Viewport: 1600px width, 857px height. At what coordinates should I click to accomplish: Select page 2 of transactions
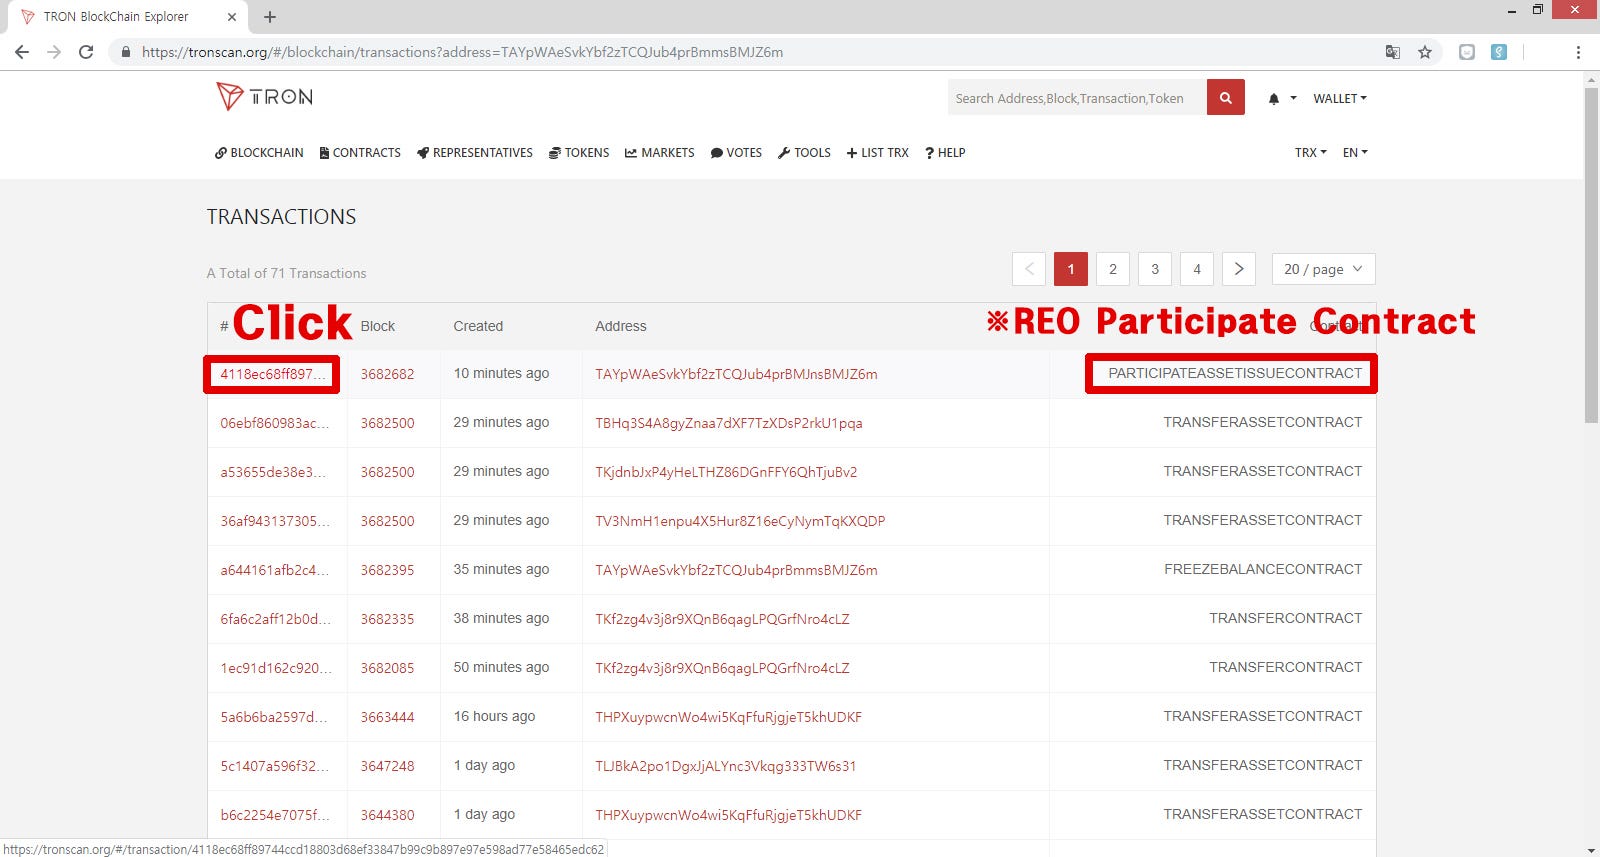click(x=1113, y=269)
